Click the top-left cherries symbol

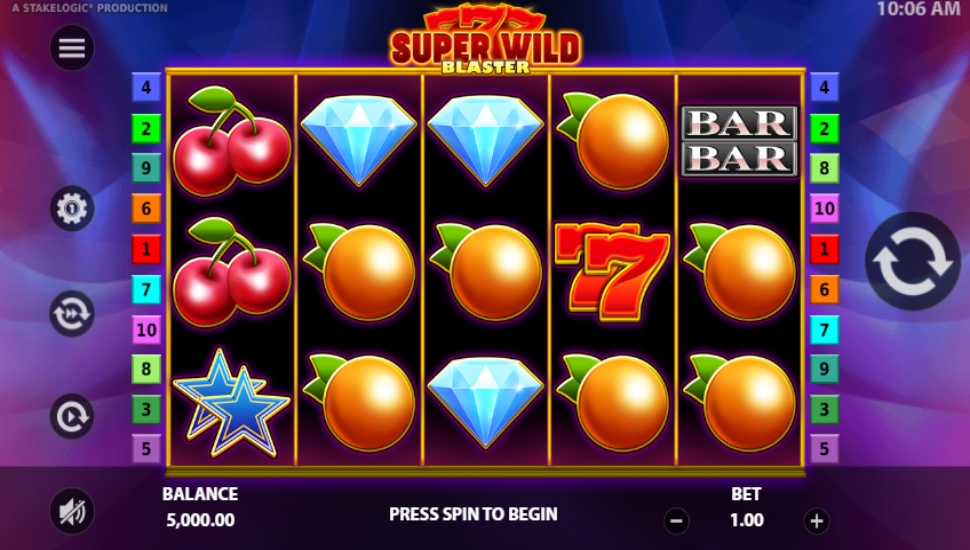[x=231, y=141]
